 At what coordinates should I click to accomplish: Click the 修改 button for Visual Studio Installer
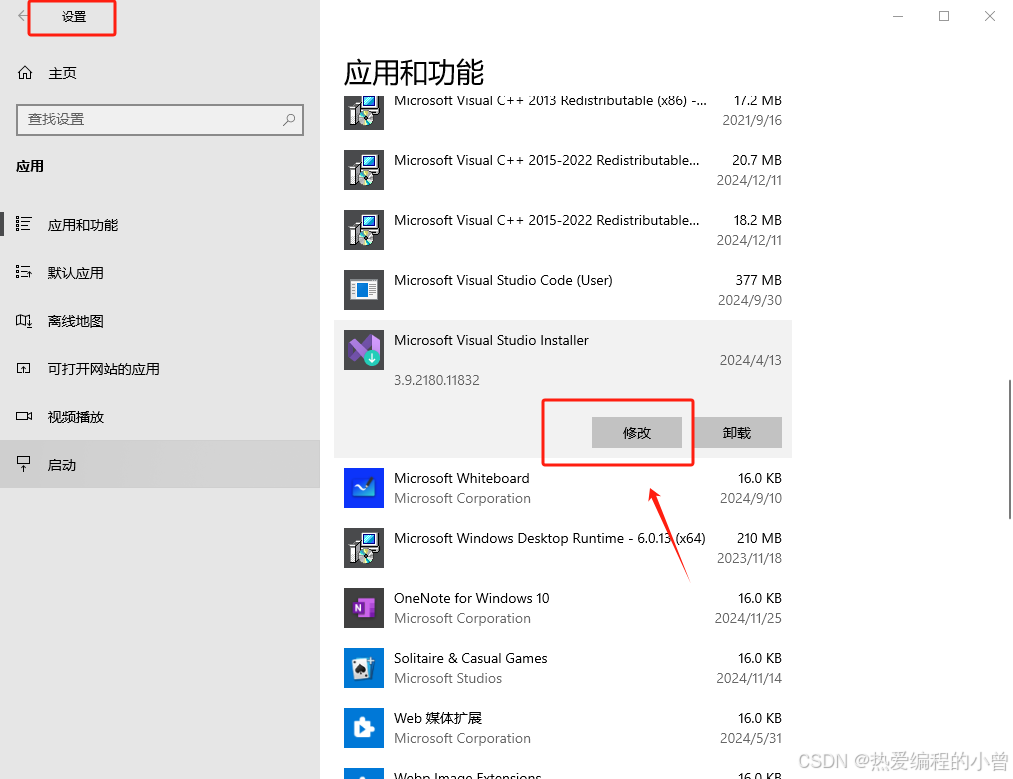coord(637,432)
